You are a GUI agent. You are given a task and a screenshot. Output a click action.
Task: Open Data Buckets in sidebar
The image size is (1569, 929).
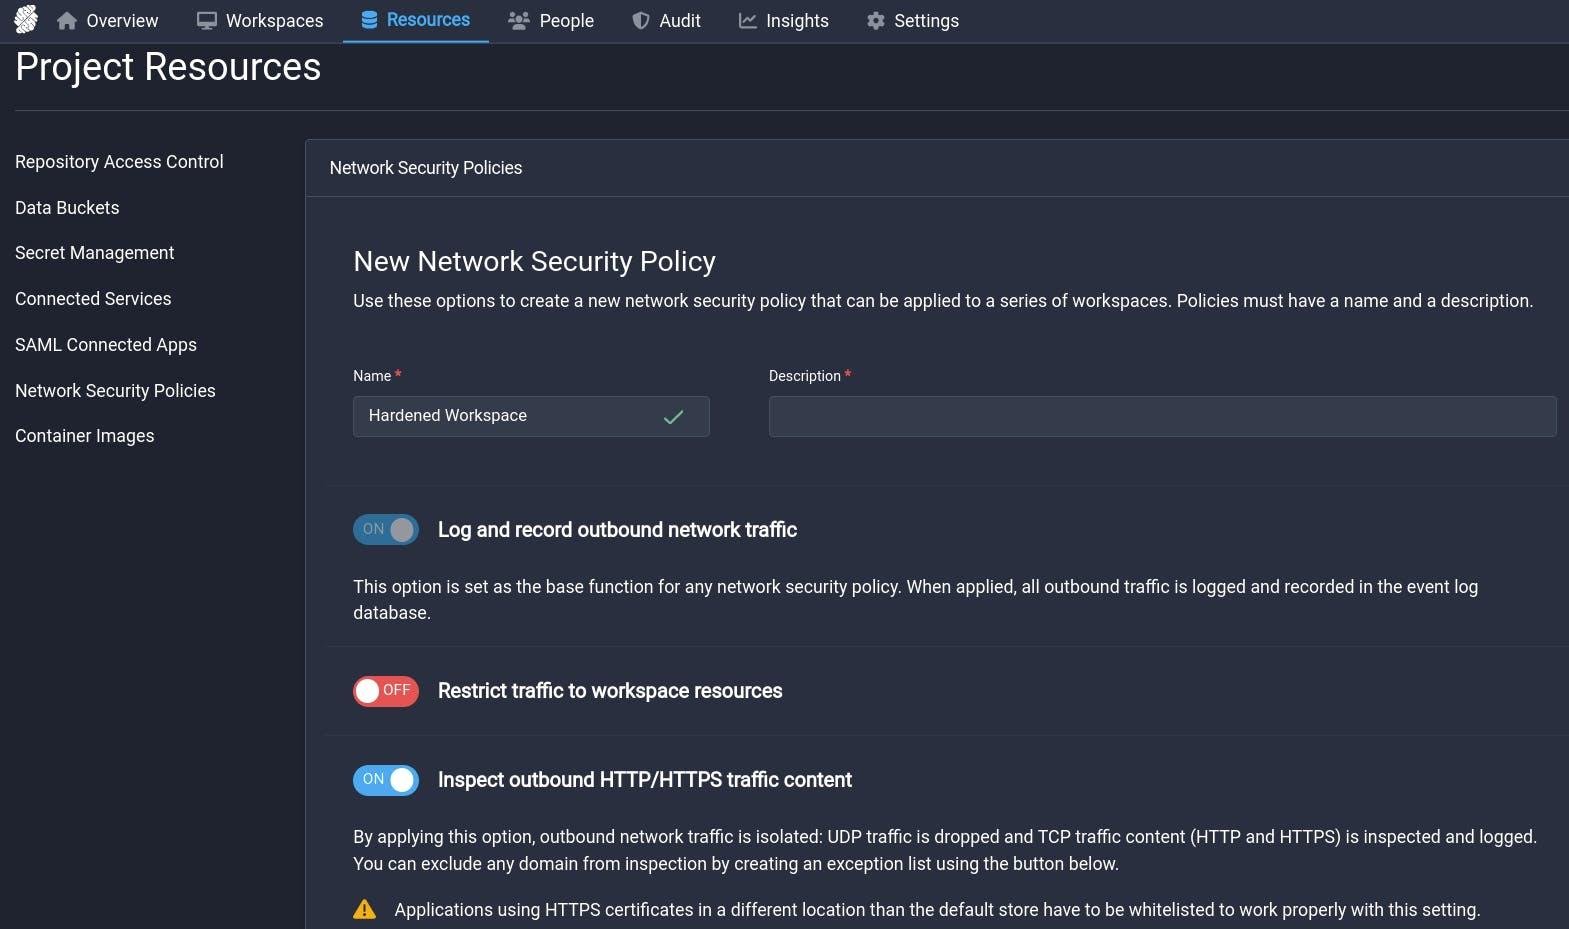click(67, 208)
